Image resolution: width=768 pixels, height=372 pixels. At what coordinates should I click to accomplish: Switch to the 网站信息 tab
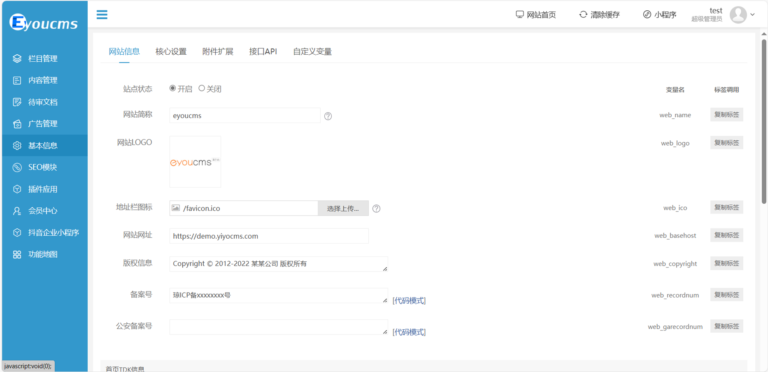click(x=124, y=51)
